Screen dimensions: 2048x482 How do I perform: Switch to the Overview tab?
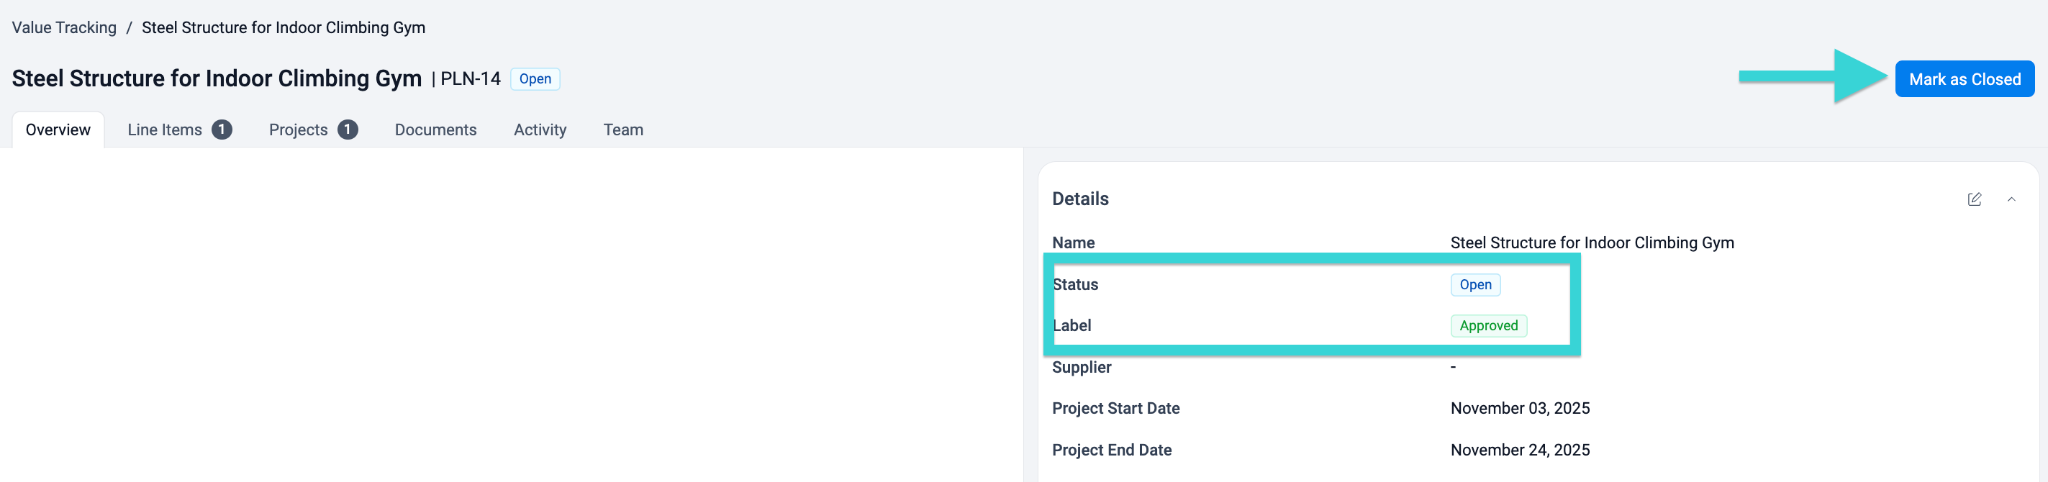pyautogui.click(x=58, y=130)
